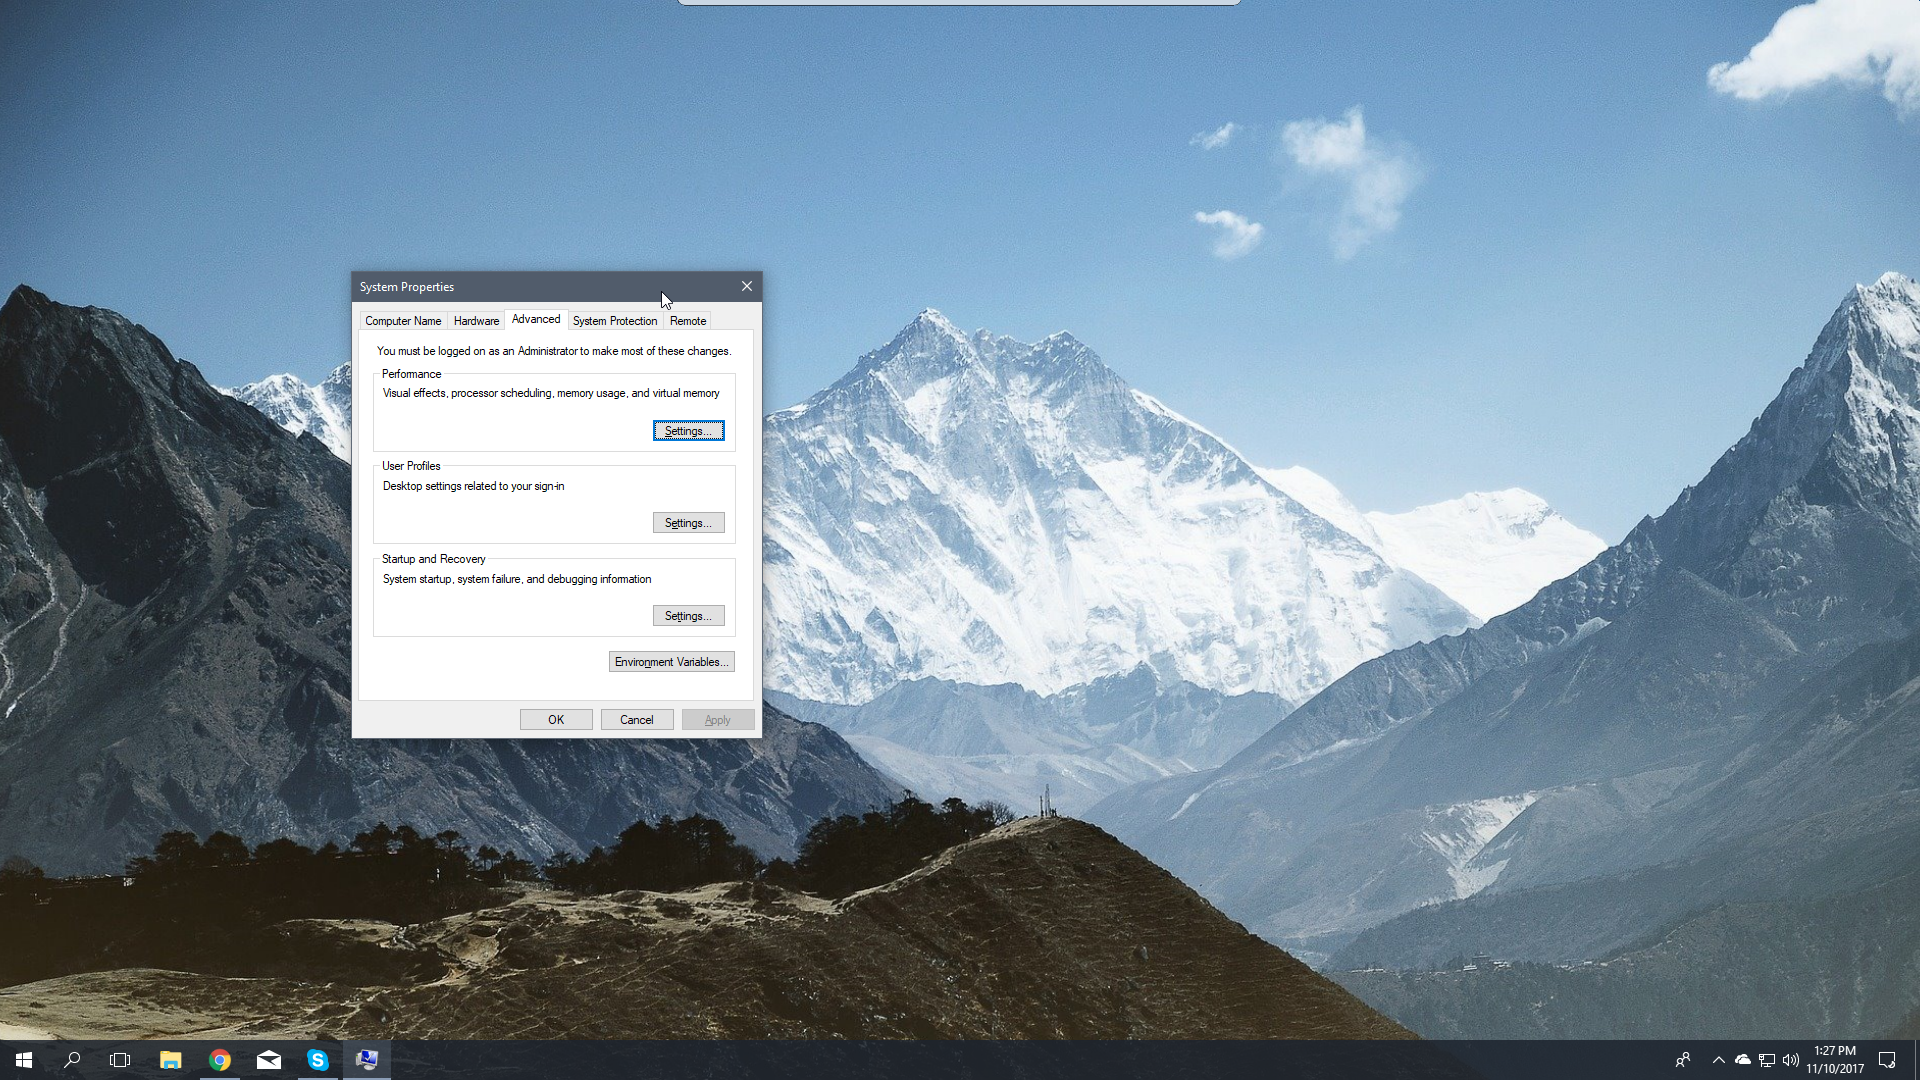Viewport: 1920px width, 1080px height.
Task: Open Action Center notifications icon
Action: click(x=1887, y=1060)
